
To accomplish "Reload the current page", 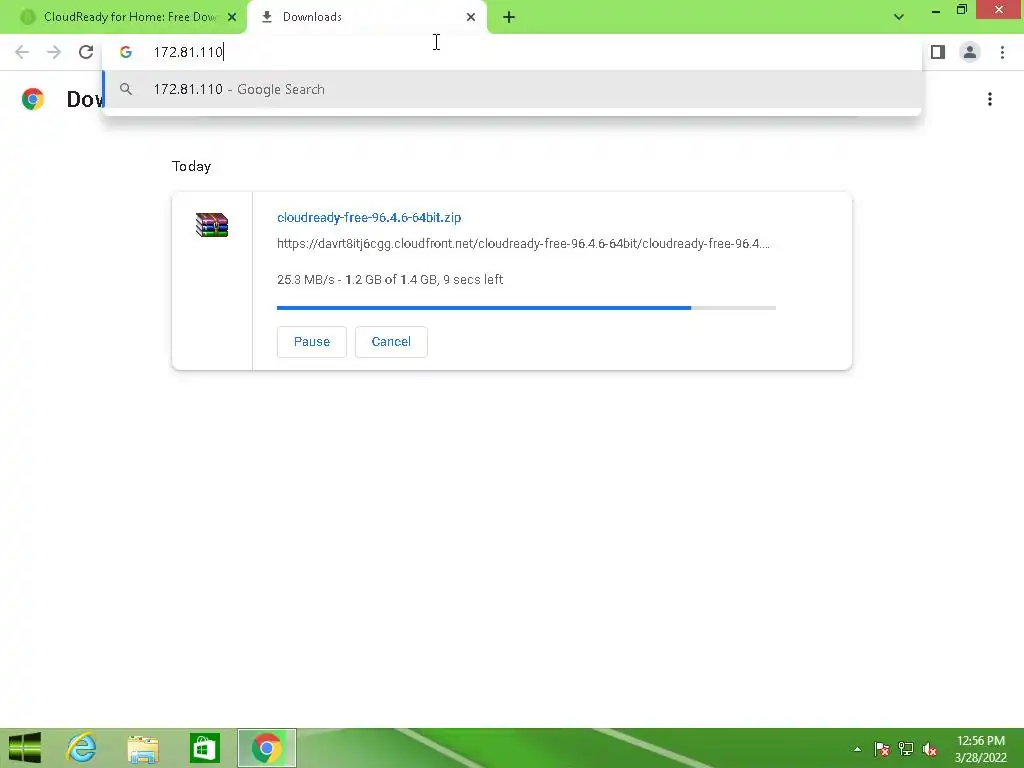I will [x=86, y=52].
